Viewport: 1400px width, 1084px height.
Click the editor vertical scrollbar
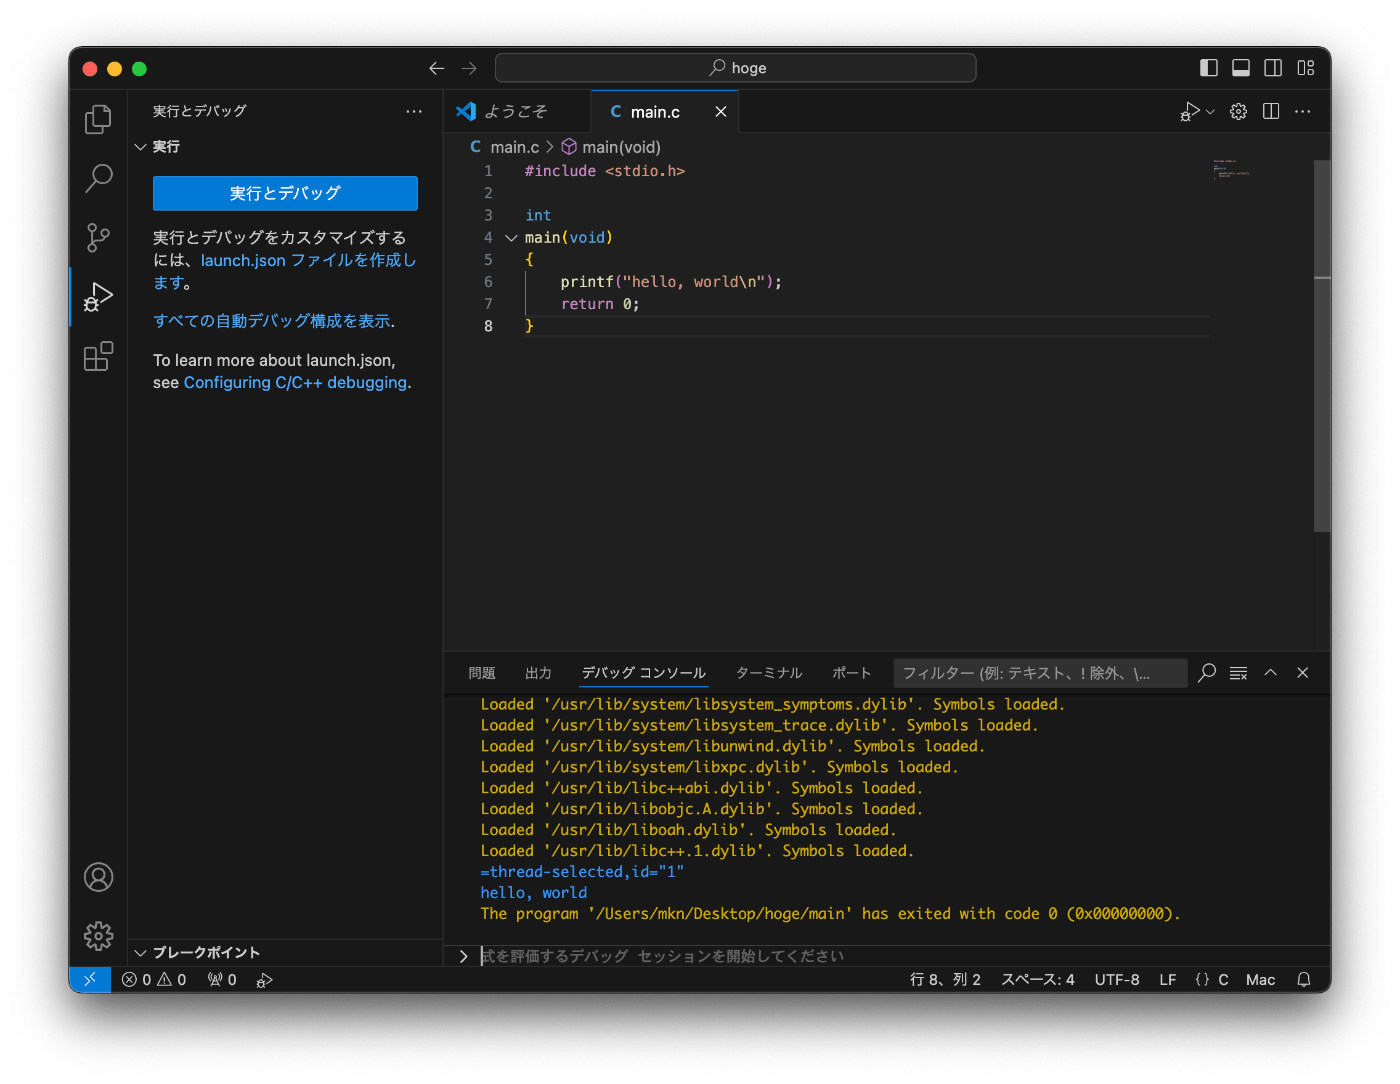pos(1321,345)
